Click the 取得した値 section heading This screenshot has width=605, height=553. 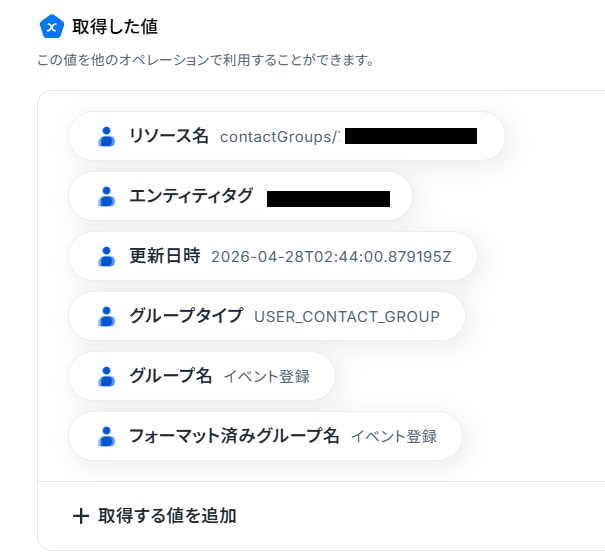[x=115, y=27]
